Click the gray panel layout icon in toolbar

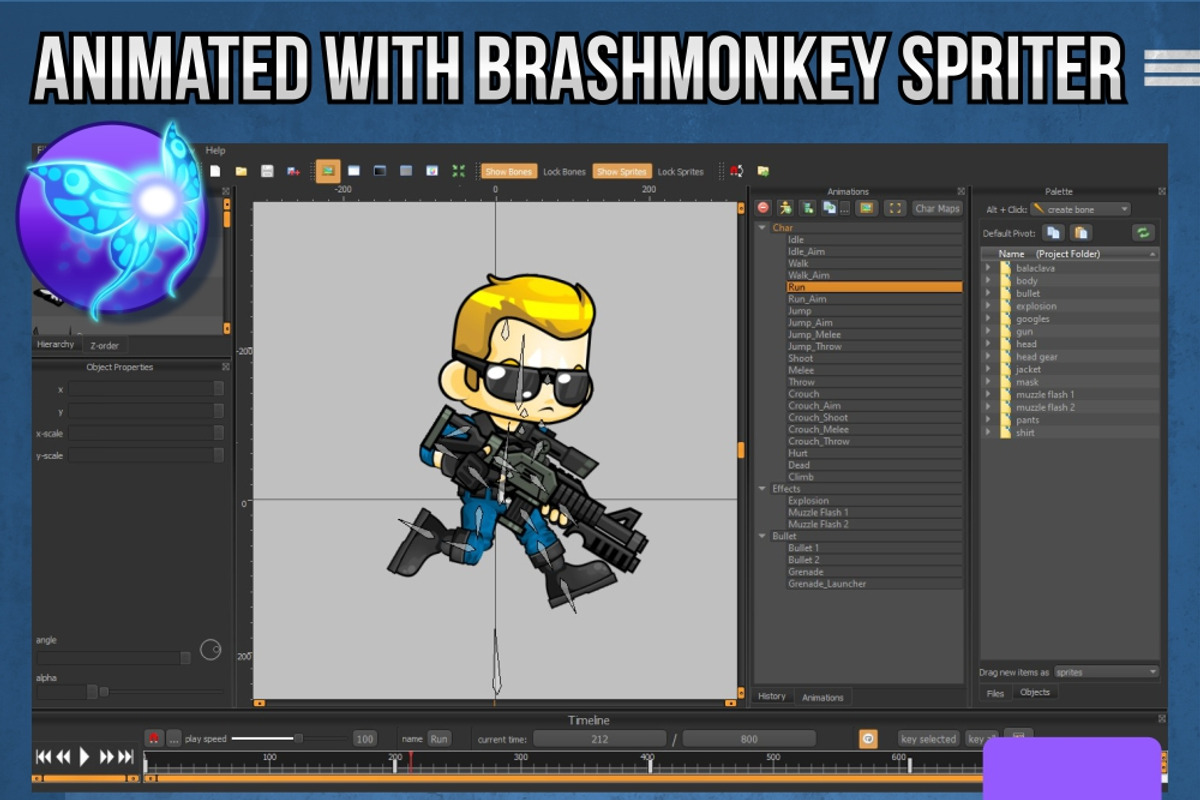(x=406, y=171)
